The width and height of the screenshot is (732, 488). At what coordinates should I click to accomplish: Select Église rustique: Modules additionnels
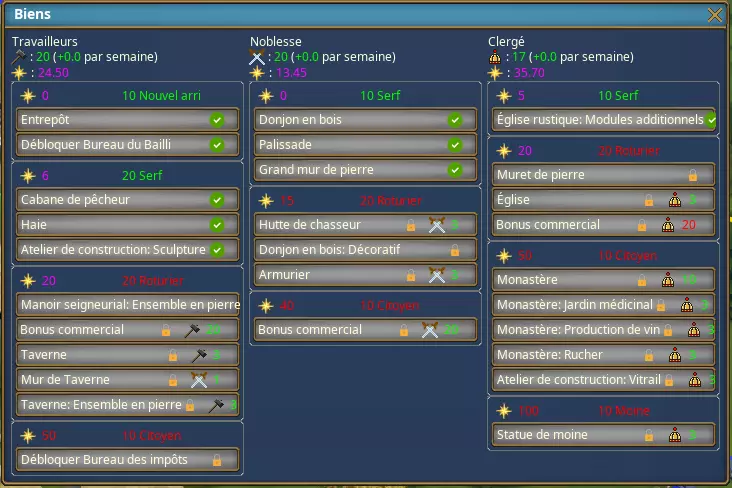604,120
